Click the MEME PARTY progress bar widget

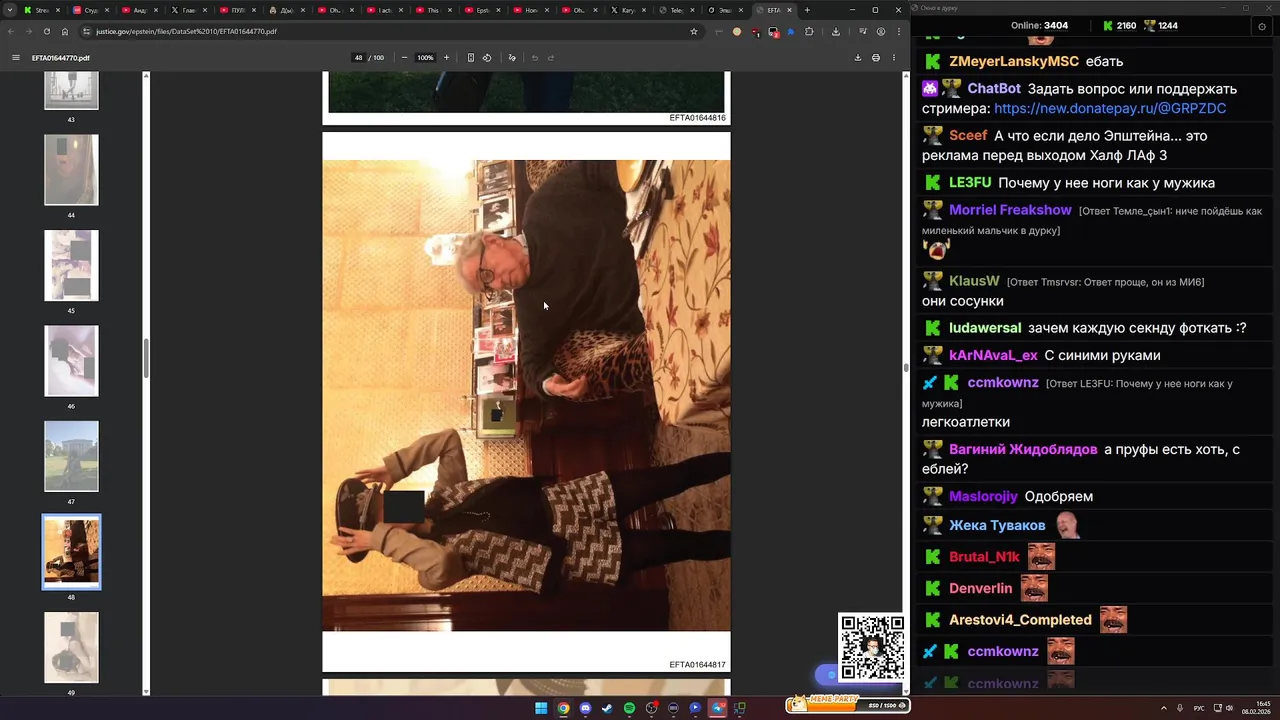click(x=848, y=703)
